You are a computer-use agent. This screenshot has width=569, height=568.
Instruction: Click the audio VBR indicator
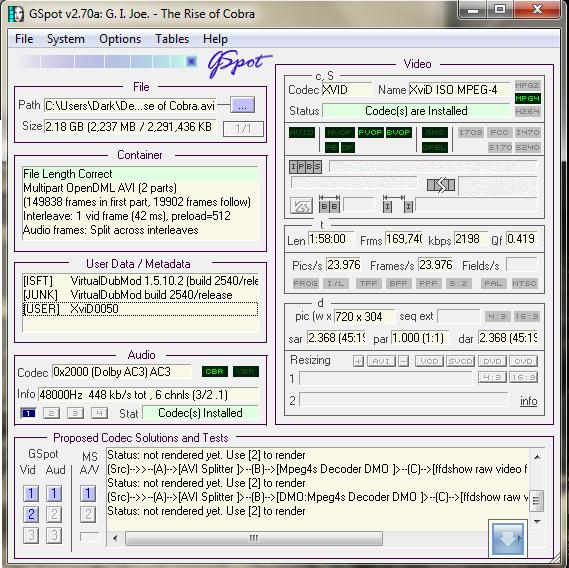[x=246, y=372]
